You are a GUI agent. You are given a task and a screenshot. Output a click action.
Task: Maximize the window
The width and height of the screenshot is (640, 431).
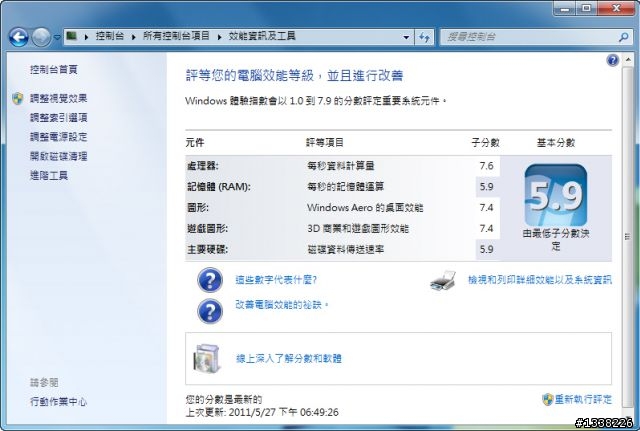(587, 9)
